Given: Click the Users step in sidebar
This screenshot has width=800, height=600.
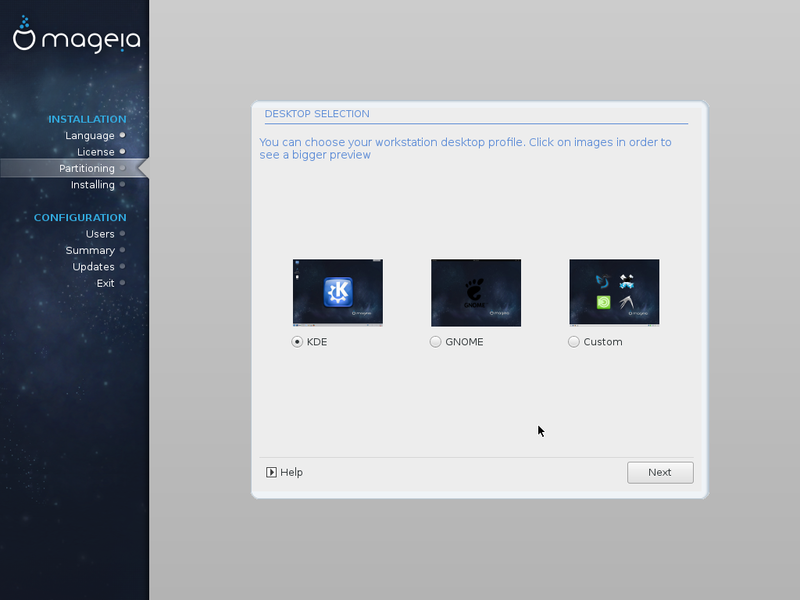Looking at the screenshot, I should pyautogui.click(x=100, y=234).
